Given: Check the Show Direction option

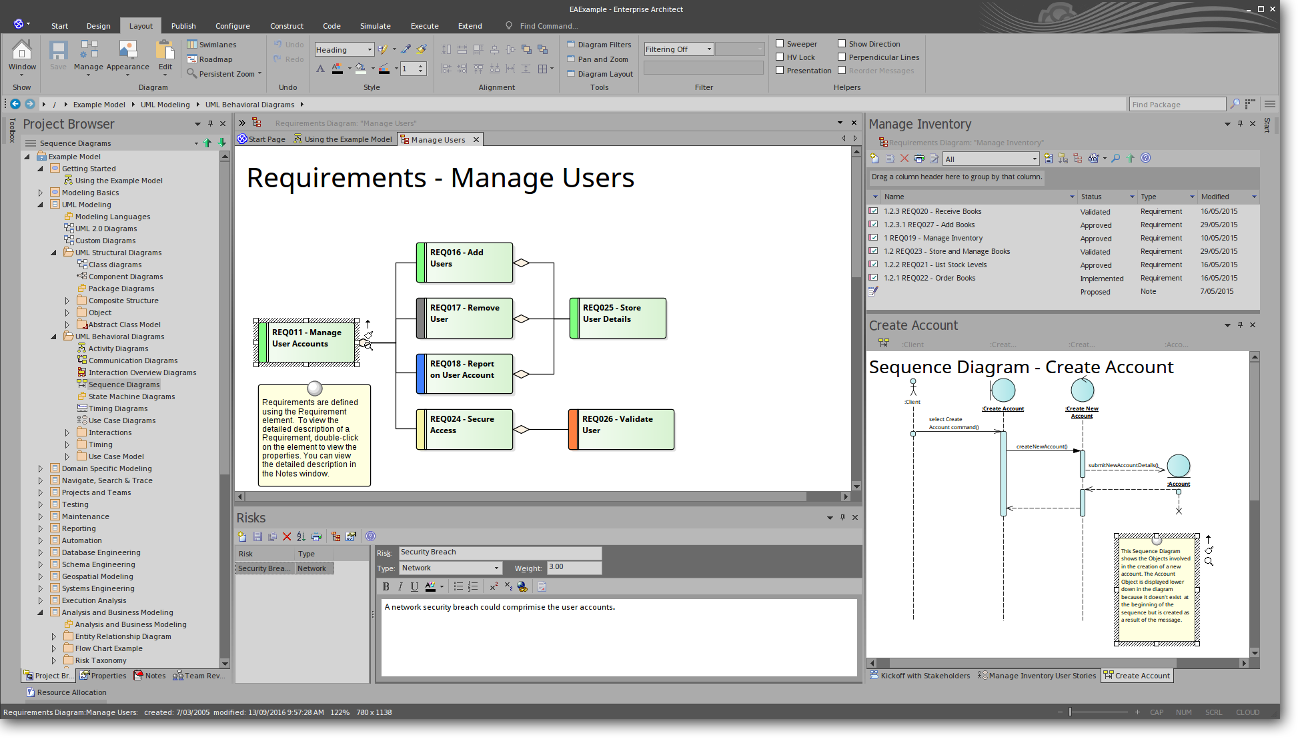Looking at the screenshot, I should (843, 44).
